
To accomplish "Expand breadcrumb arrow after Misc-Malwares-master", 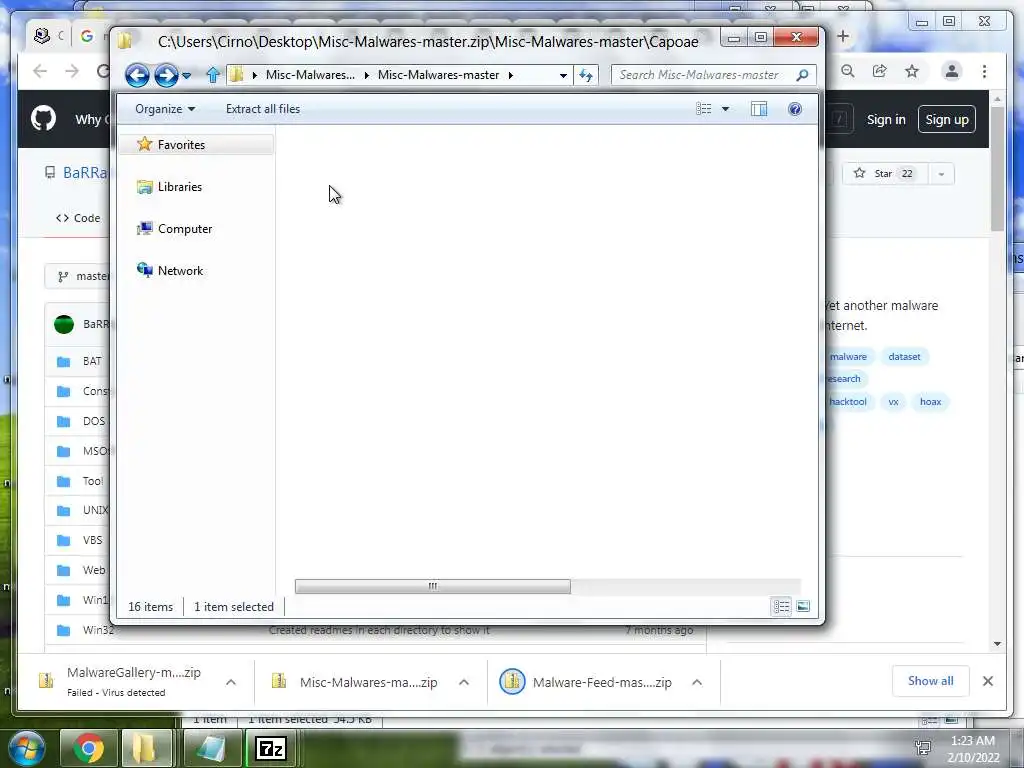I will pyautogui.click(x=511, y=75).
